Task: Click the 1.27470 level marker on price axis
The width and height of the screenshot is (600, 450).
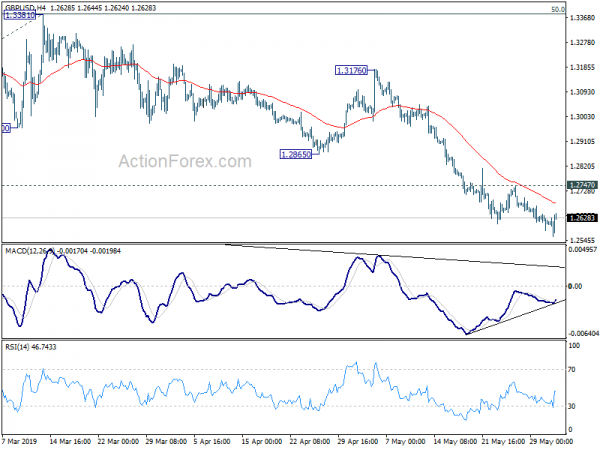Action: pyautogui.click(x=582, y=185)
